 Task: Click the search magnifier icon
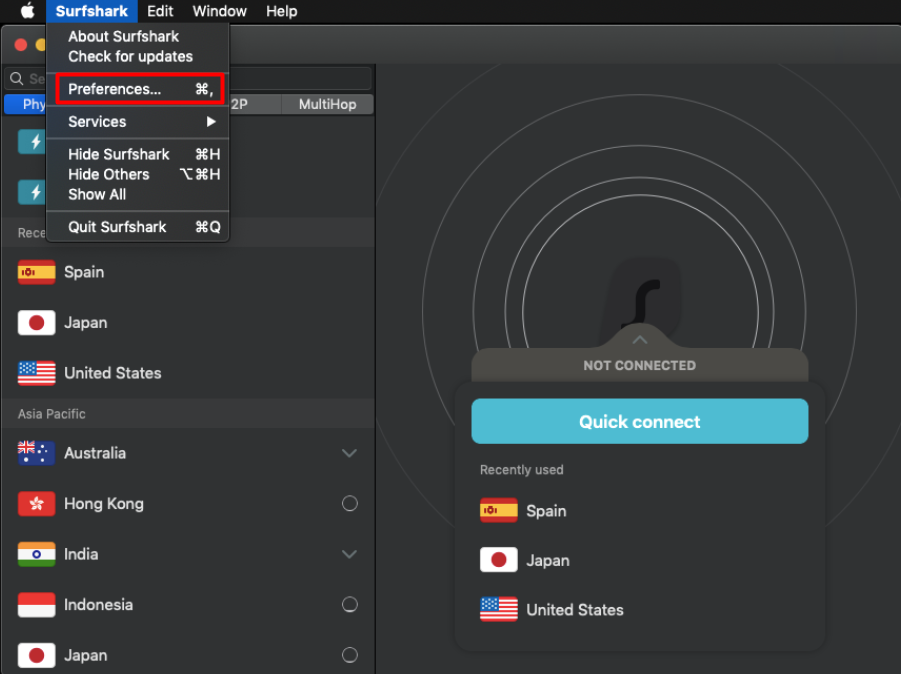coord(17,78)
